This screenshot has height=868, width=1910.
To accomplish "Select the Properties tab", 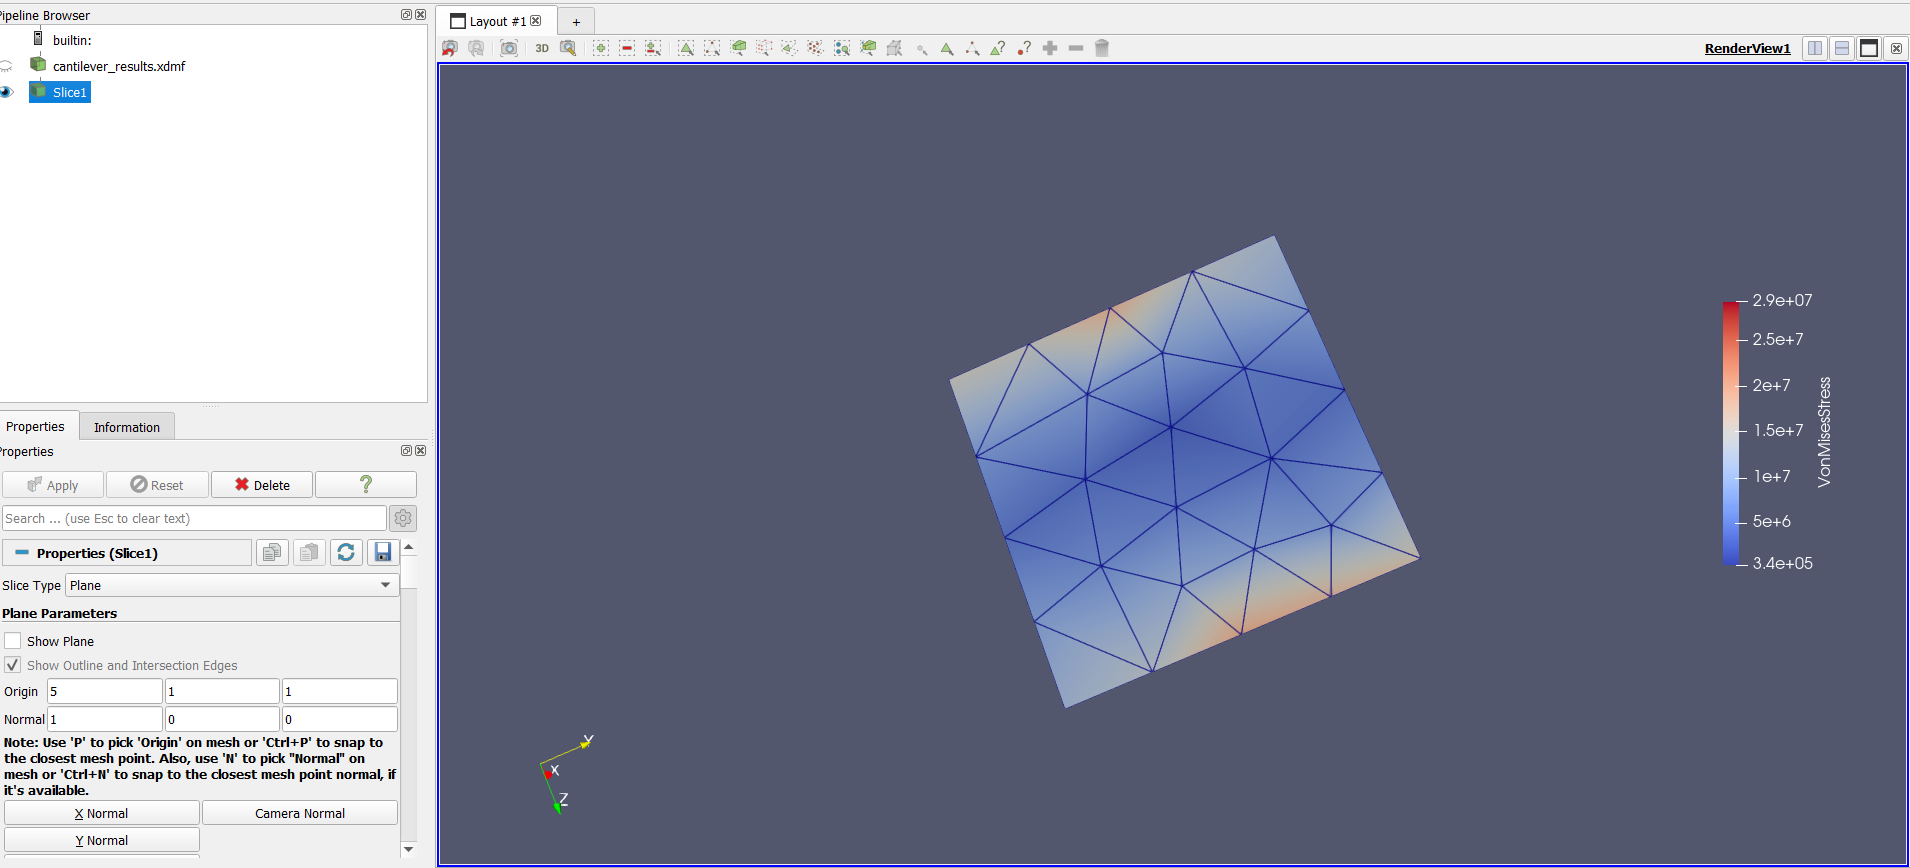I will 36,426.
